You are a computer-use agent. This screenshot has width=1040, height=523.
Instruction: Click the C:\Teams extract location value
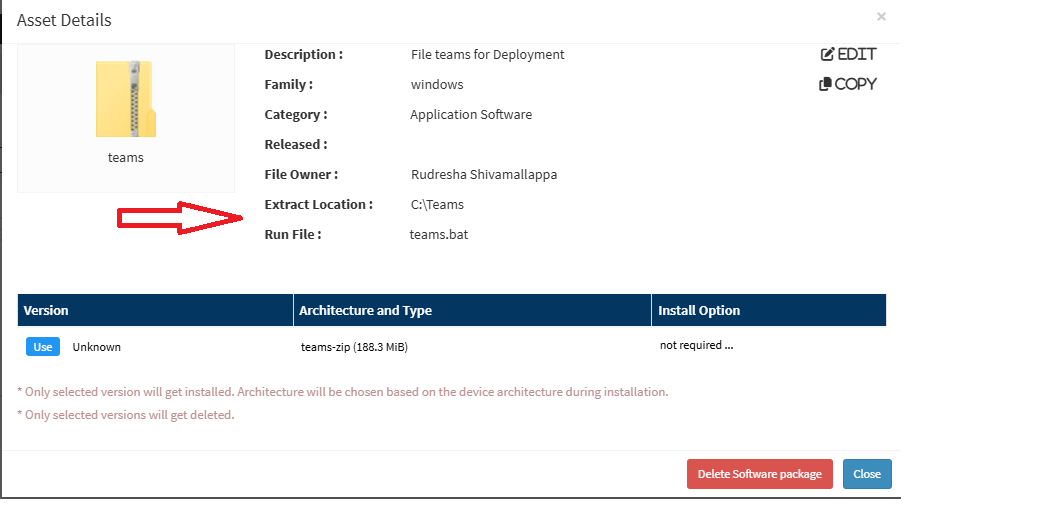pyautogui.click(x=437, y=205)
